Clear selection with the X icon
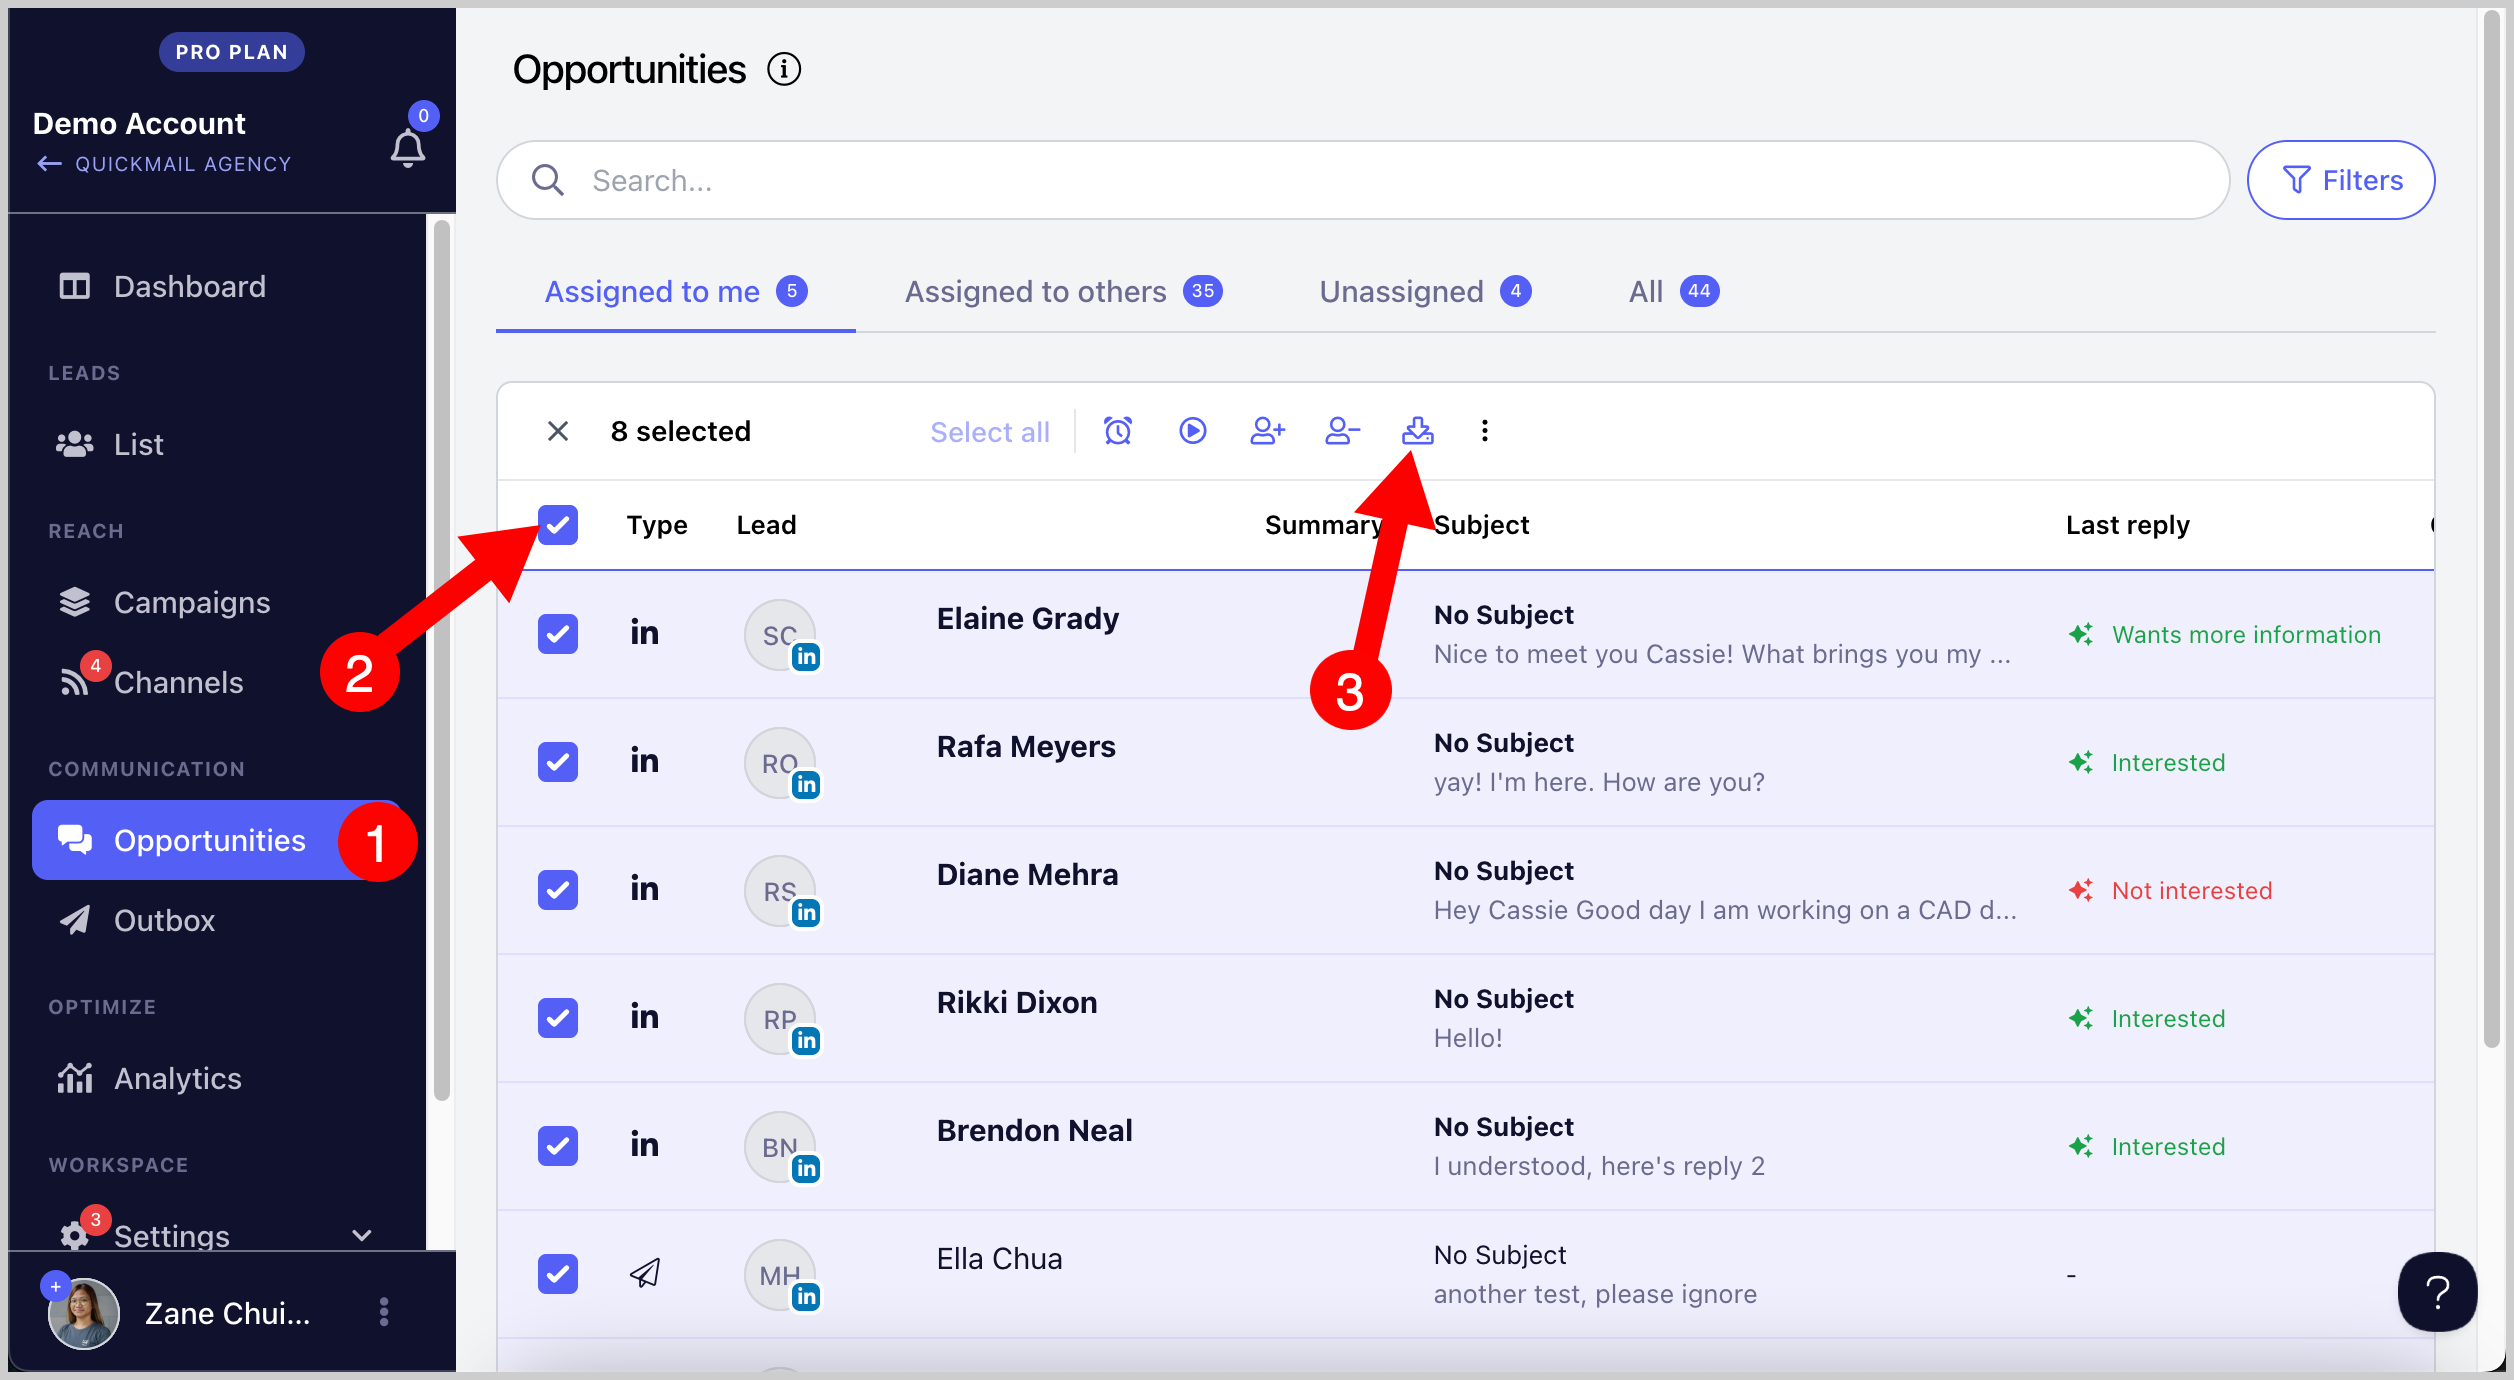 click(x=558, y=431)
